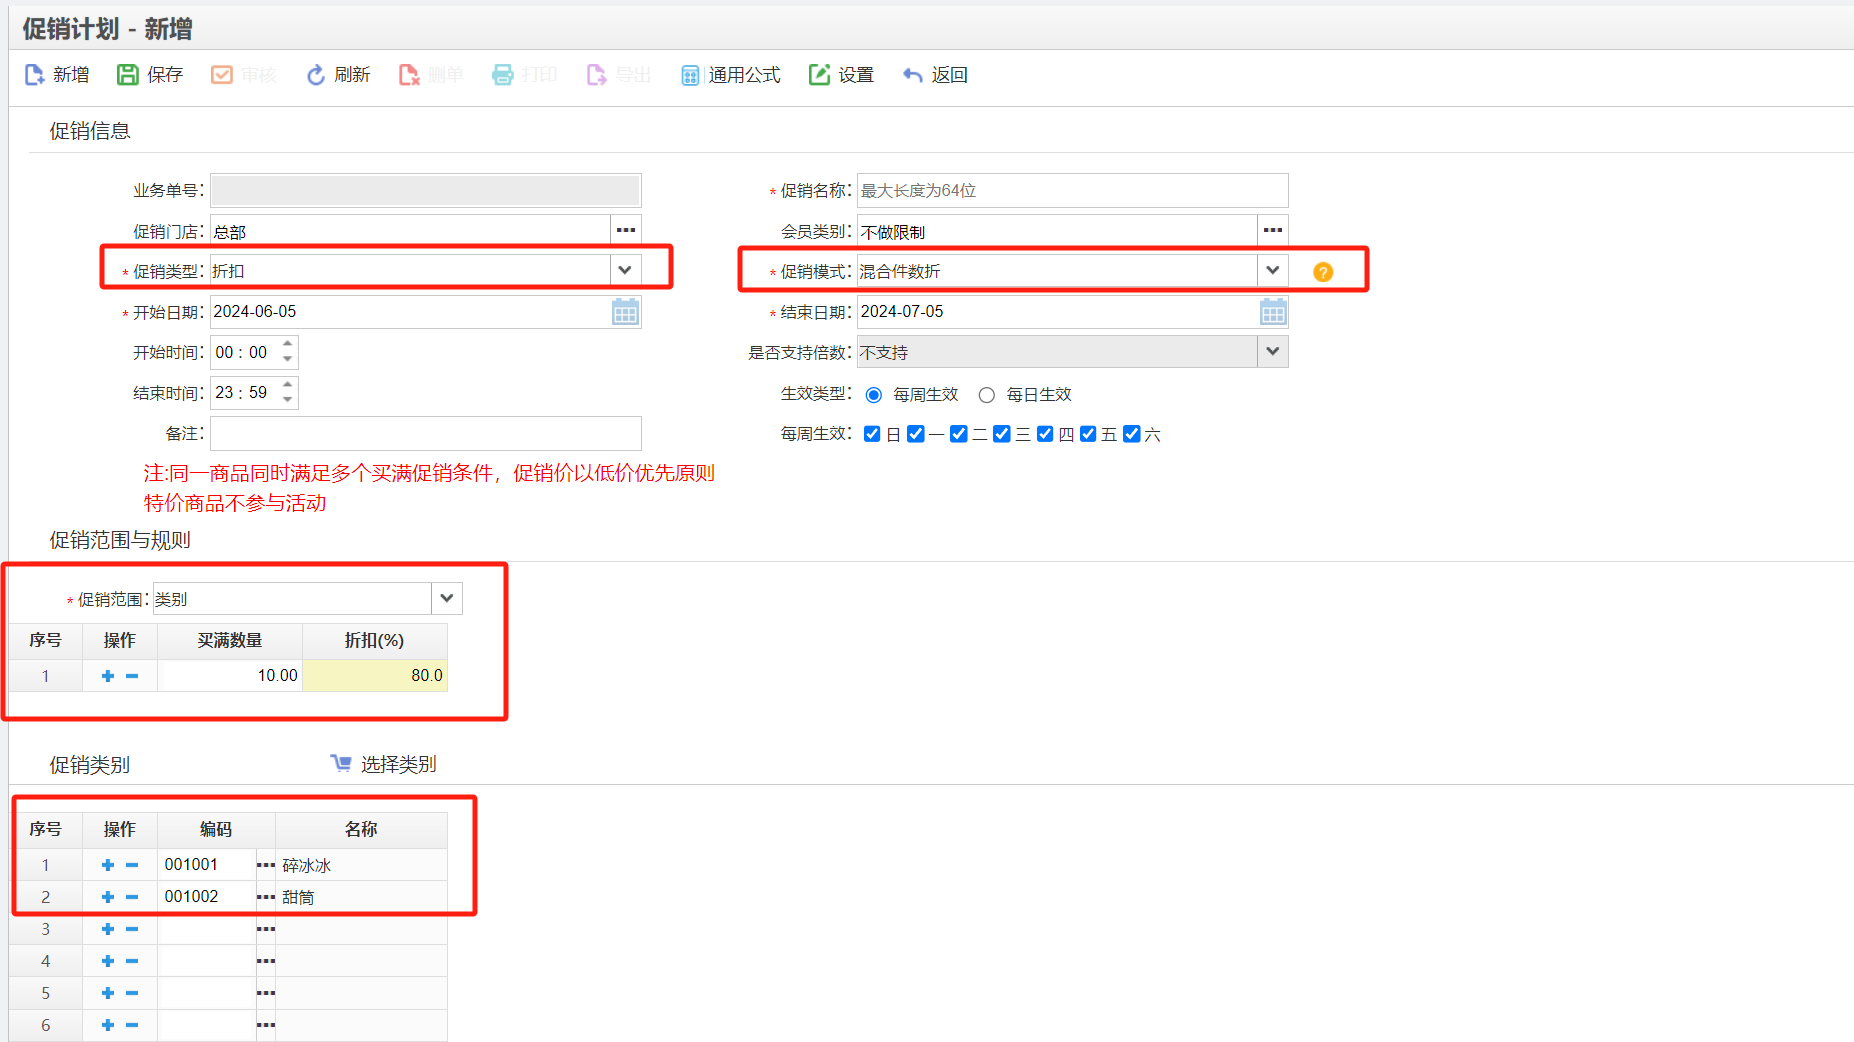Viewport: 1854px width, 1042px height.
Task: Click the 折扣(%) column header
Action: 375,640
